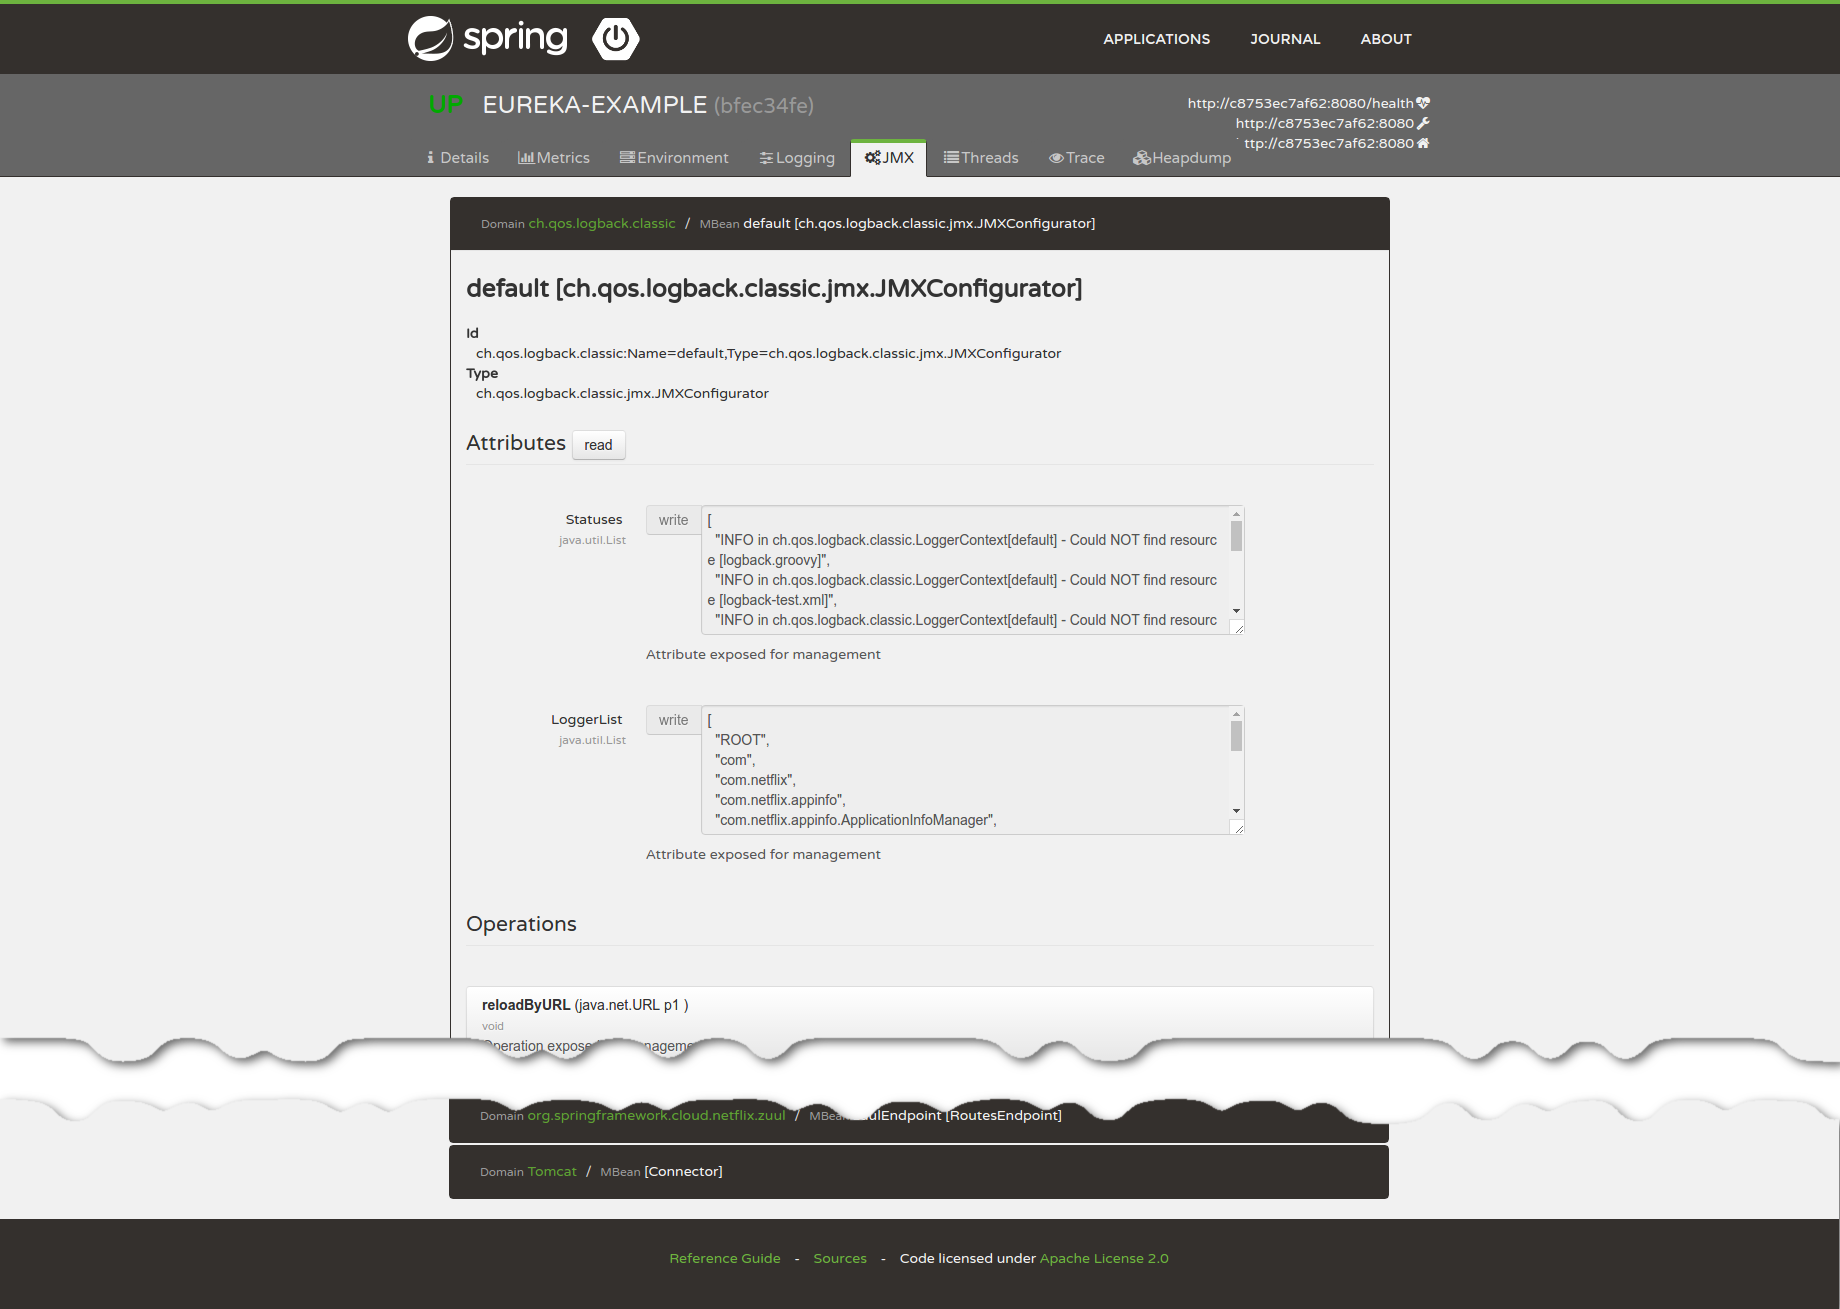1840x1309 pixels.
Task: Open the Heapdump tab
Action: (x=1181, y=158)
